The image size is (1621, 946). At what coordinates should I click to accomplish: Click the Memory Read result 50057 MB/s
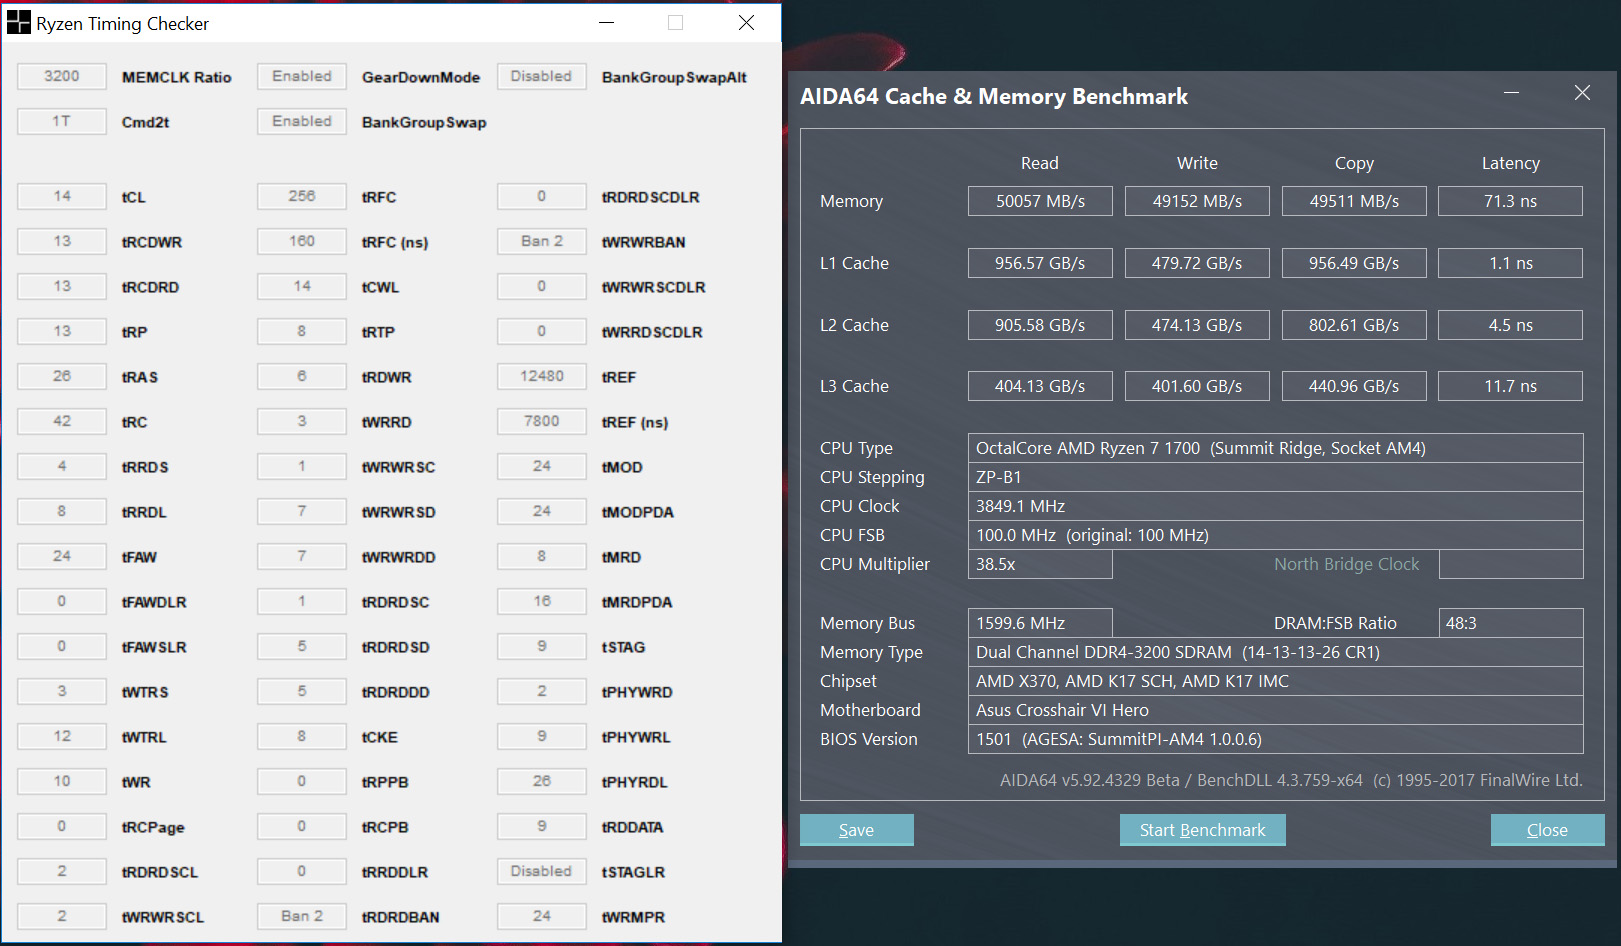pyautogui.click(x=1040, y=201)
